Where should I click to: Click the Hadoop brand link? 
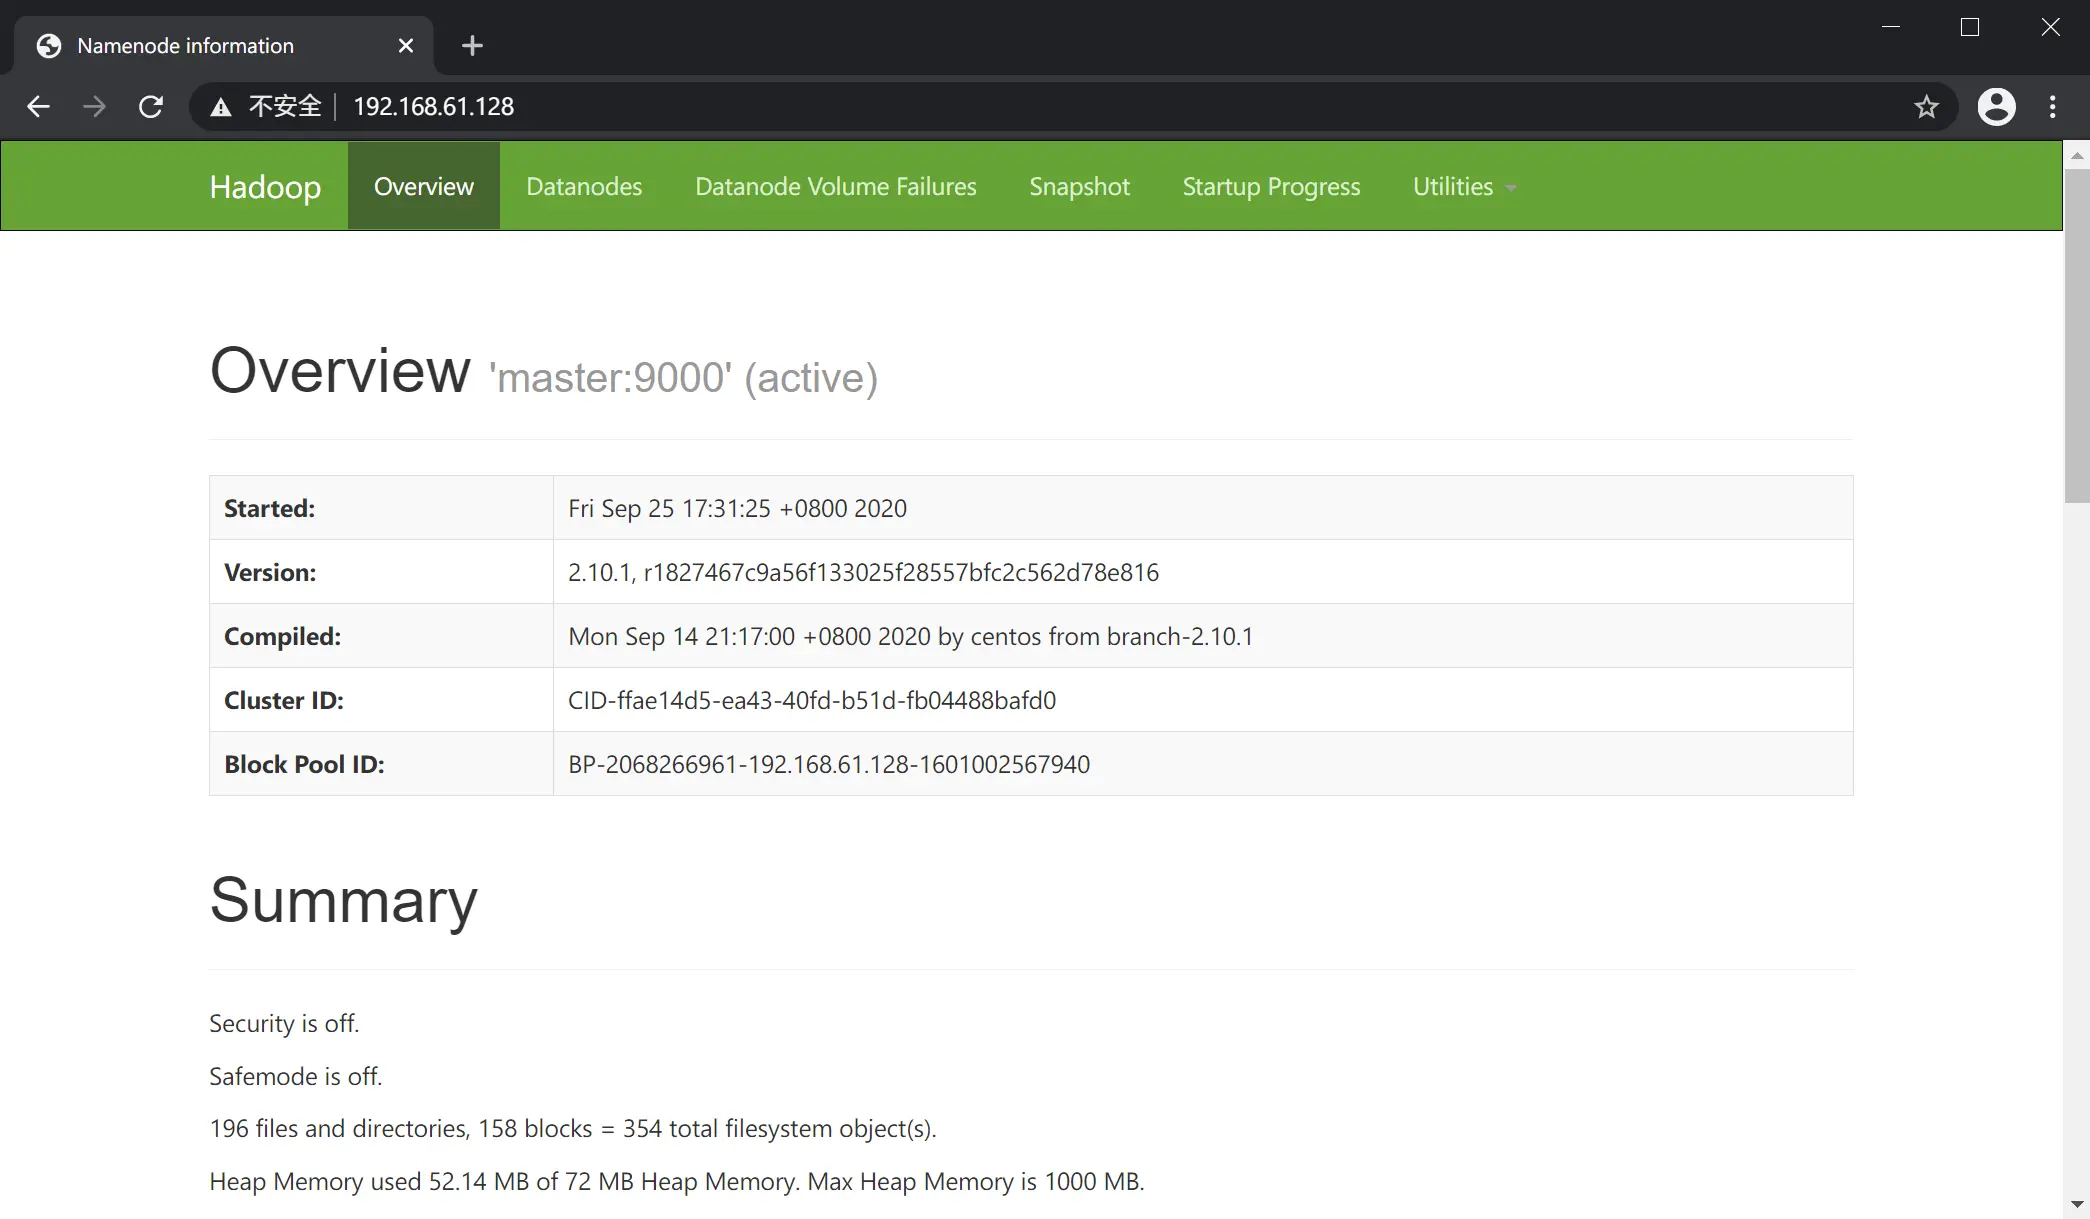pos(264,186)
